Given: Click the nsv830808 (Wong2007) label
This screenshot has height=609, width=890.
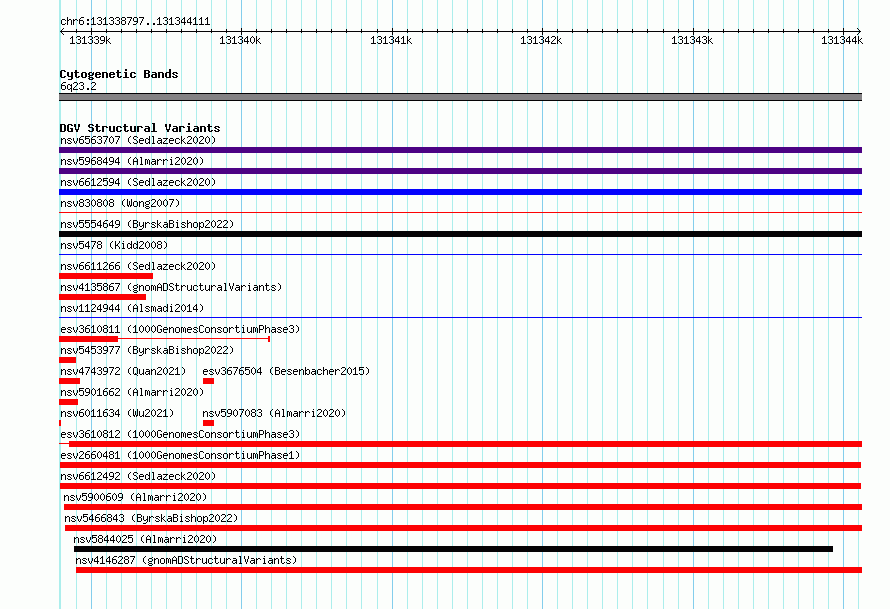Looking at the screenshot, I should [x=120, y=203].
